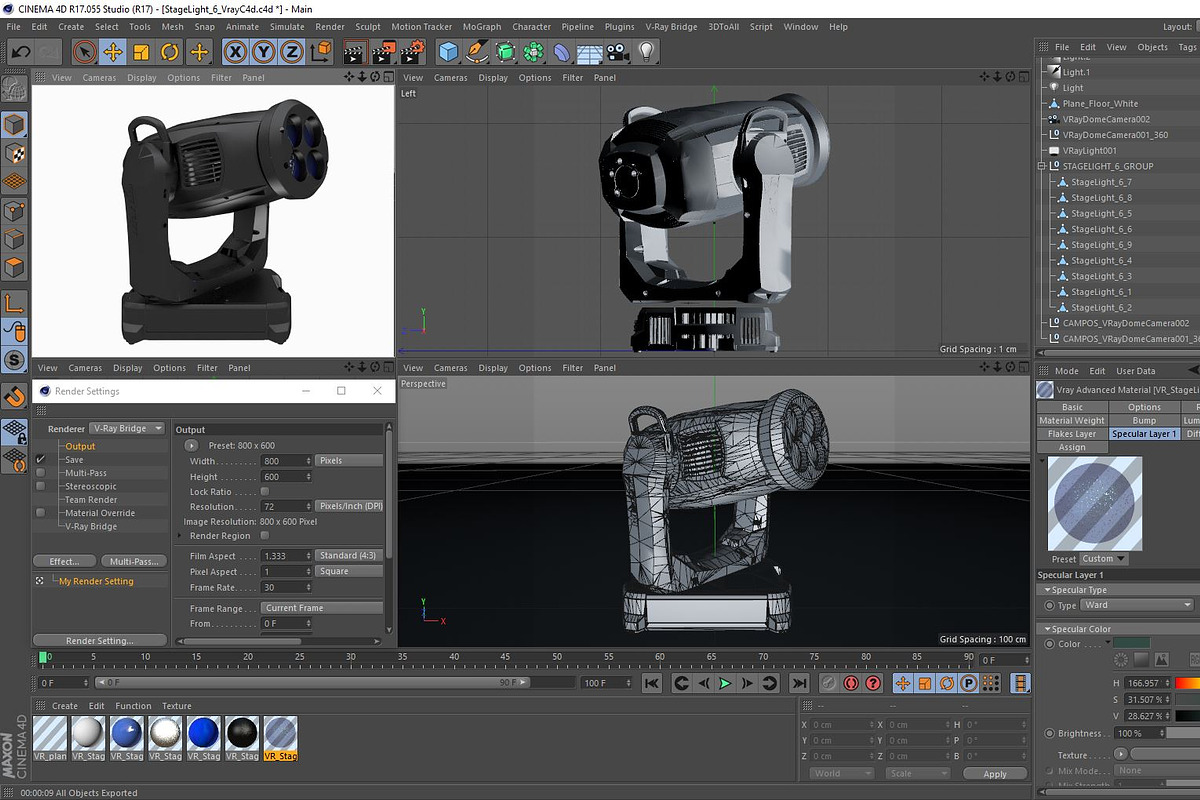
Task: Click Apply in the coordinates panel
Action: 995,773
